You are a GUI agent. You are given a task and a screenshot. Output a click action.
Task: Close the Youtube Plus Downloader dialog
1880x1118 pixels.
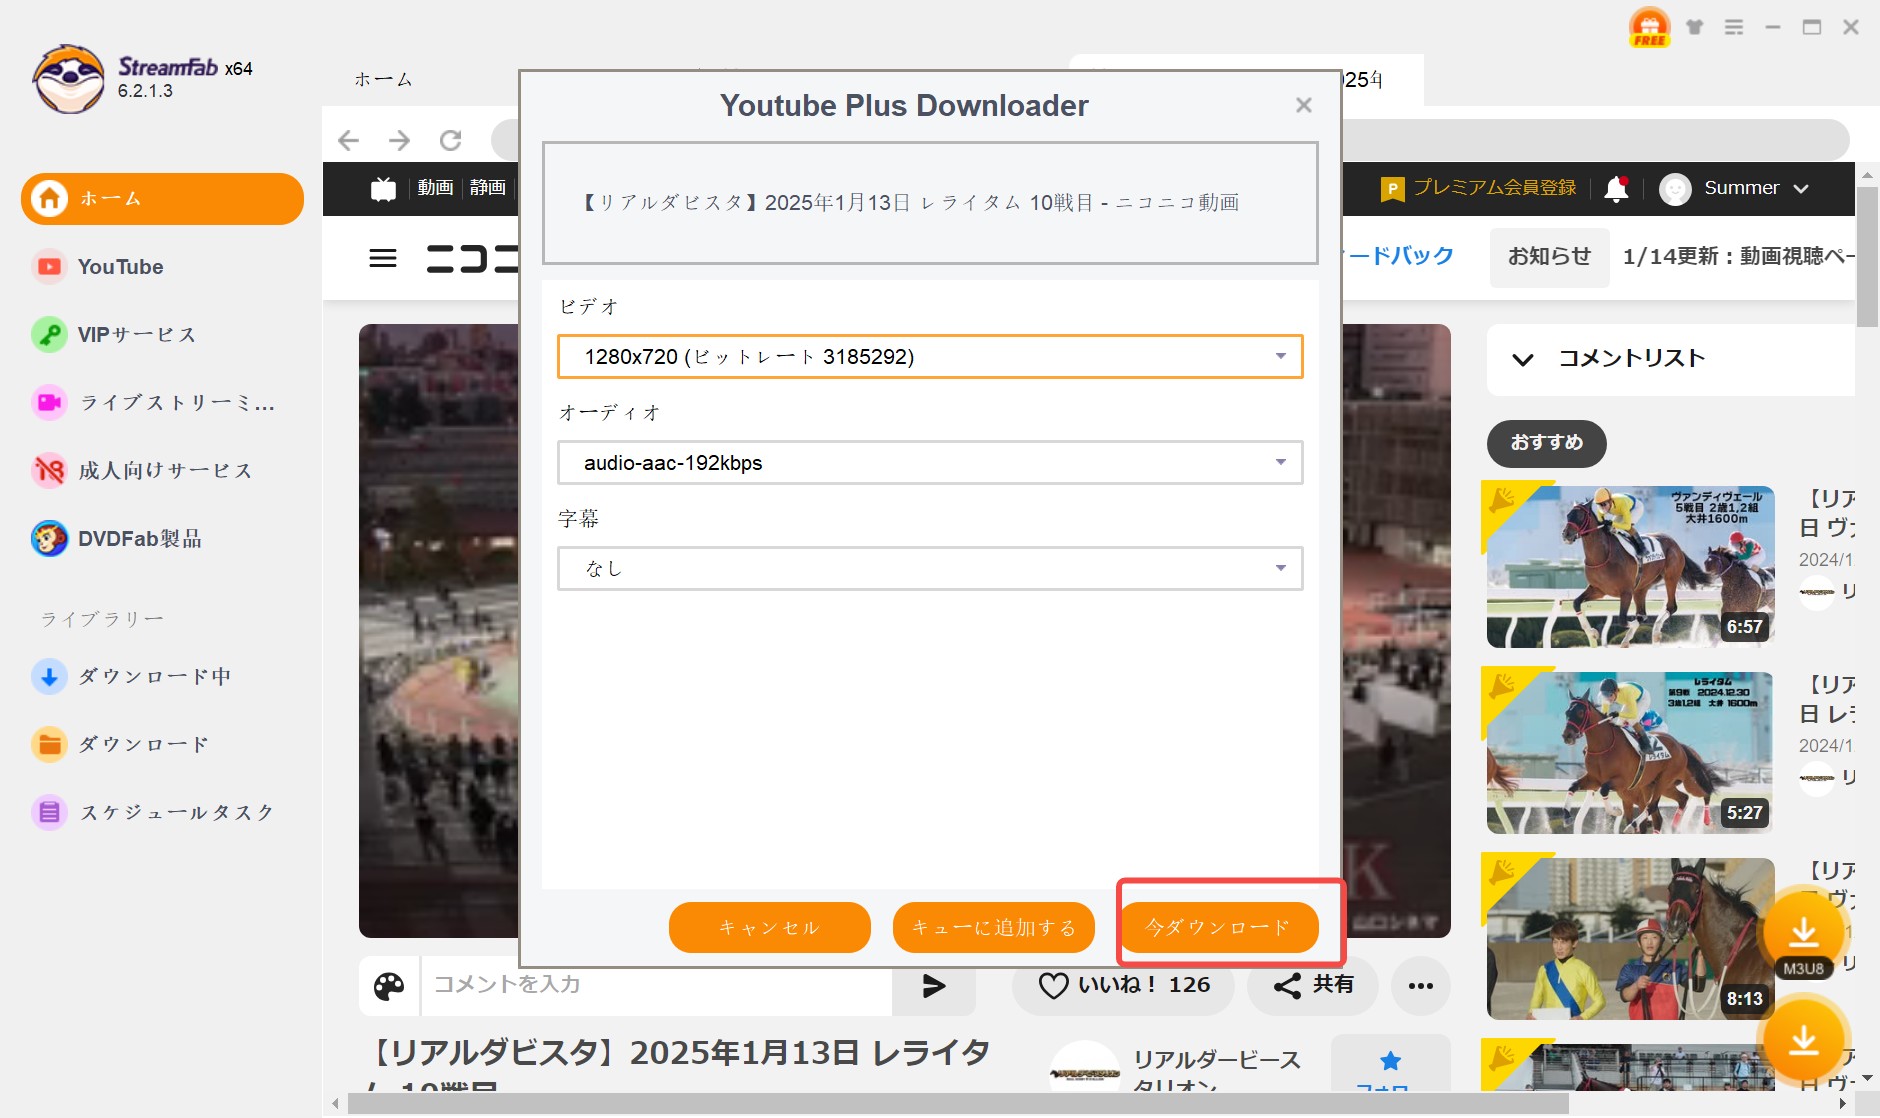[1303, 105]
